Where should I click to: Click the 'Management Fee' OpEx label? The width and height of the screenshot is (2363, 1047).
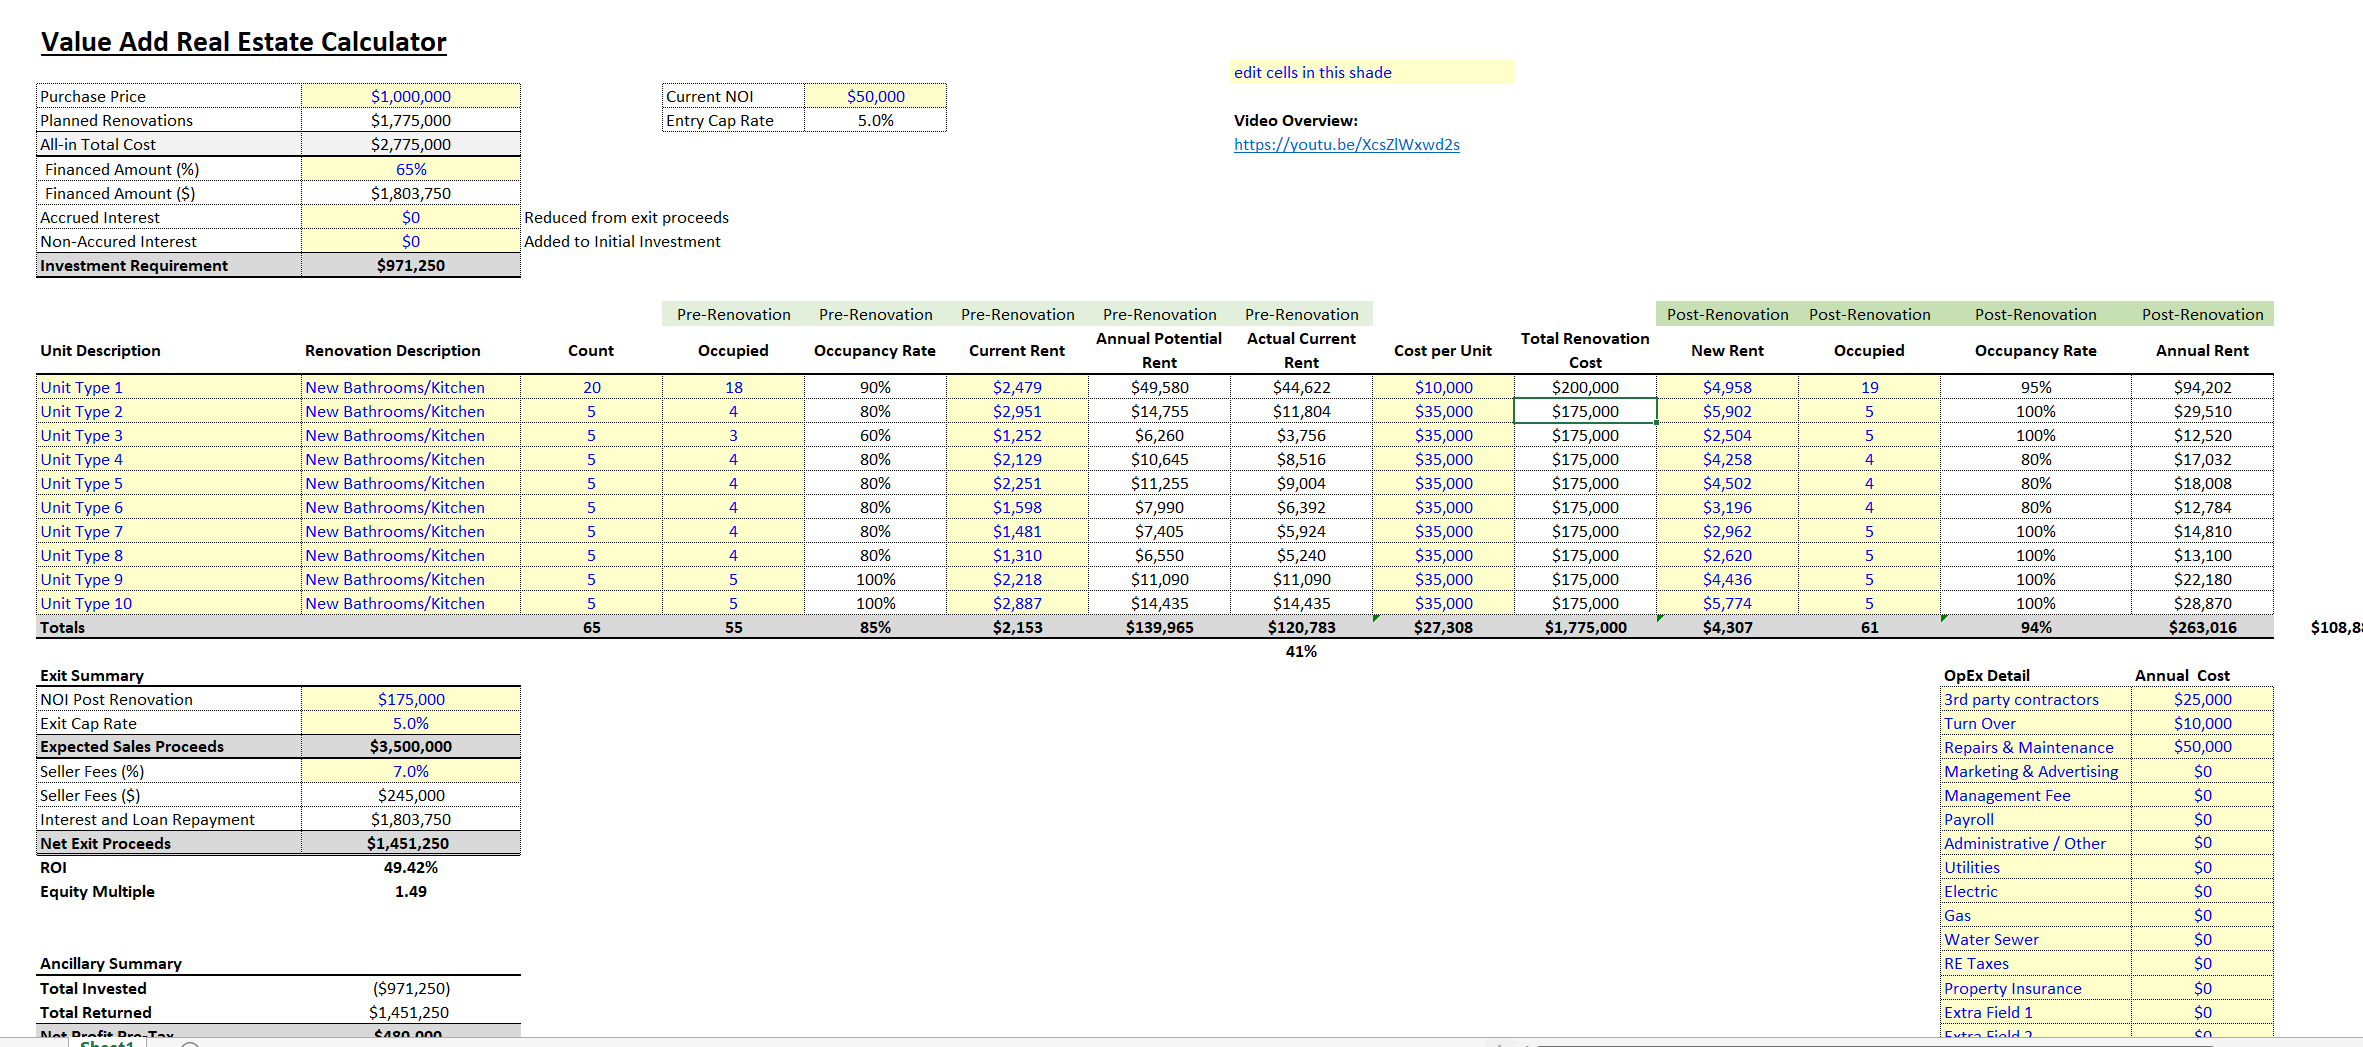point(2007,795)
